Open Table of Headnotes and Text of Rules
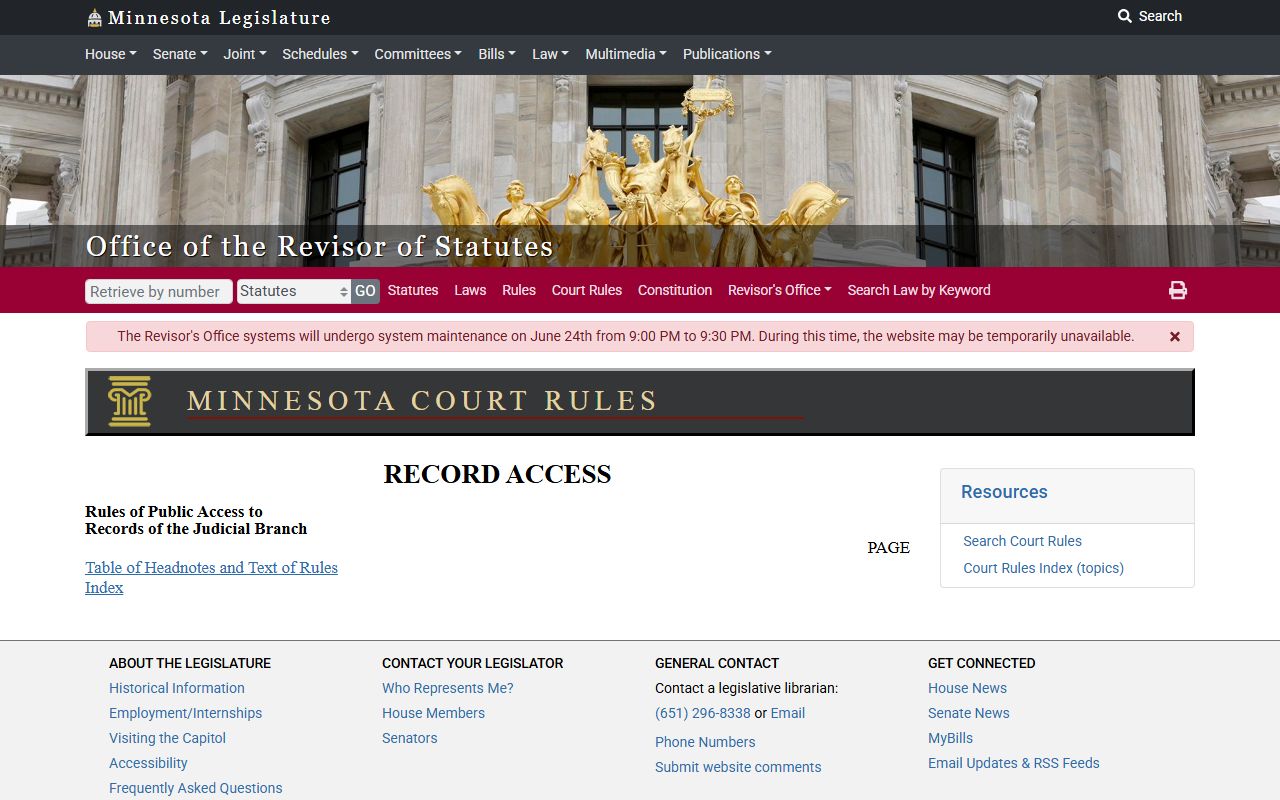The height and width of the screenshot is (800, 1280). point(211,567)
